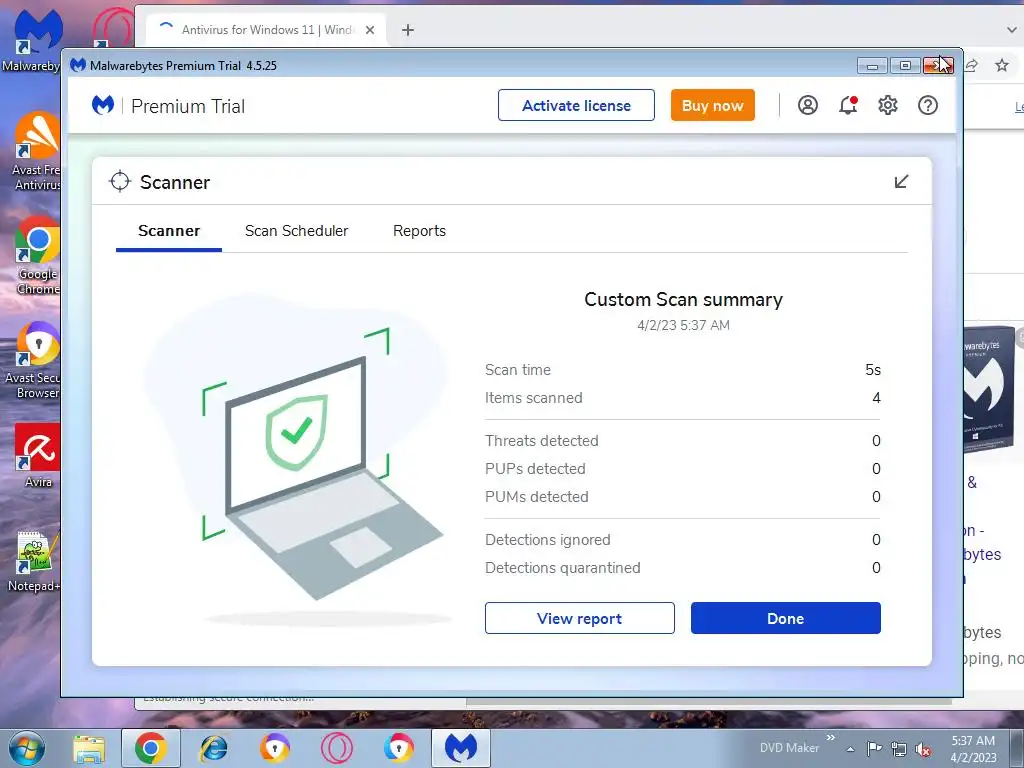
Task: Select the Antivirus for Windows 11 browser tab
Action: pos(264,30)
